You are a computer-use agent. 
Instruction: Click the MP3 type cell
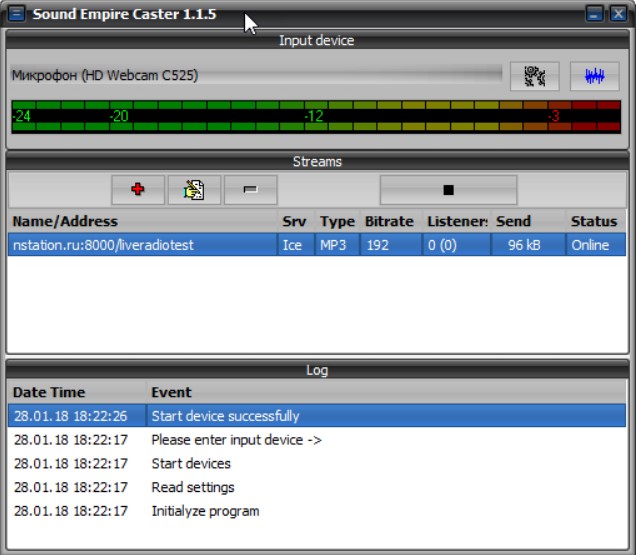click(337, 245)
